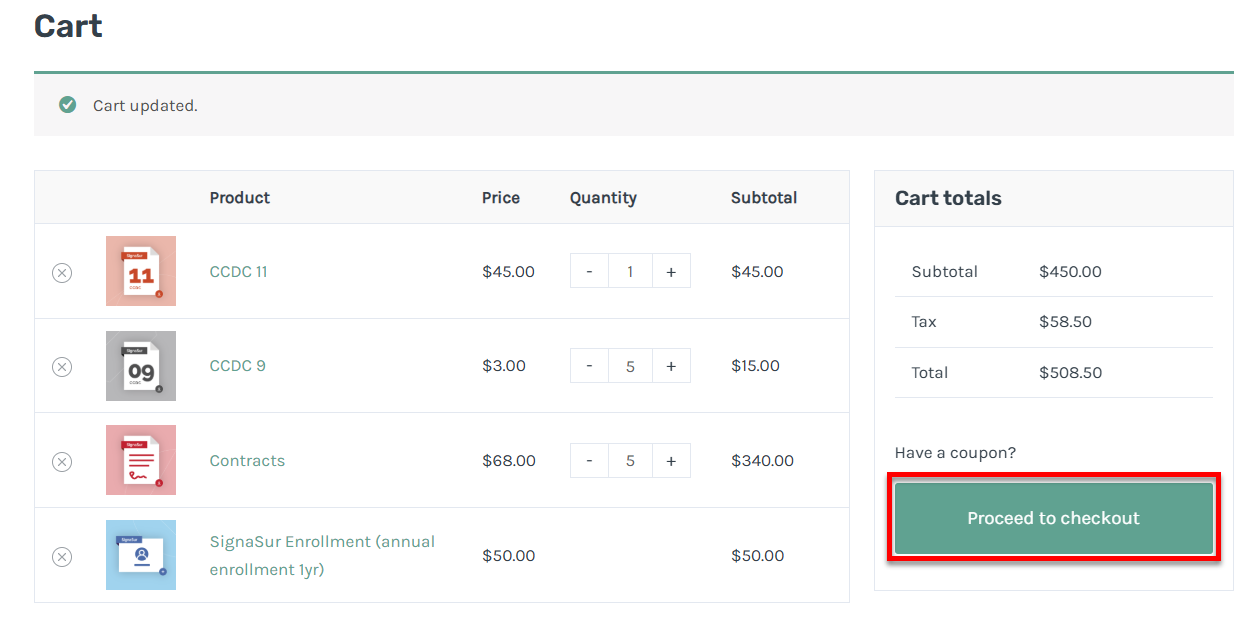Focus the CCDC 11 quantity field
Image resolution: width=1258 pixels, height=634 pixels.
click(630, 271)
